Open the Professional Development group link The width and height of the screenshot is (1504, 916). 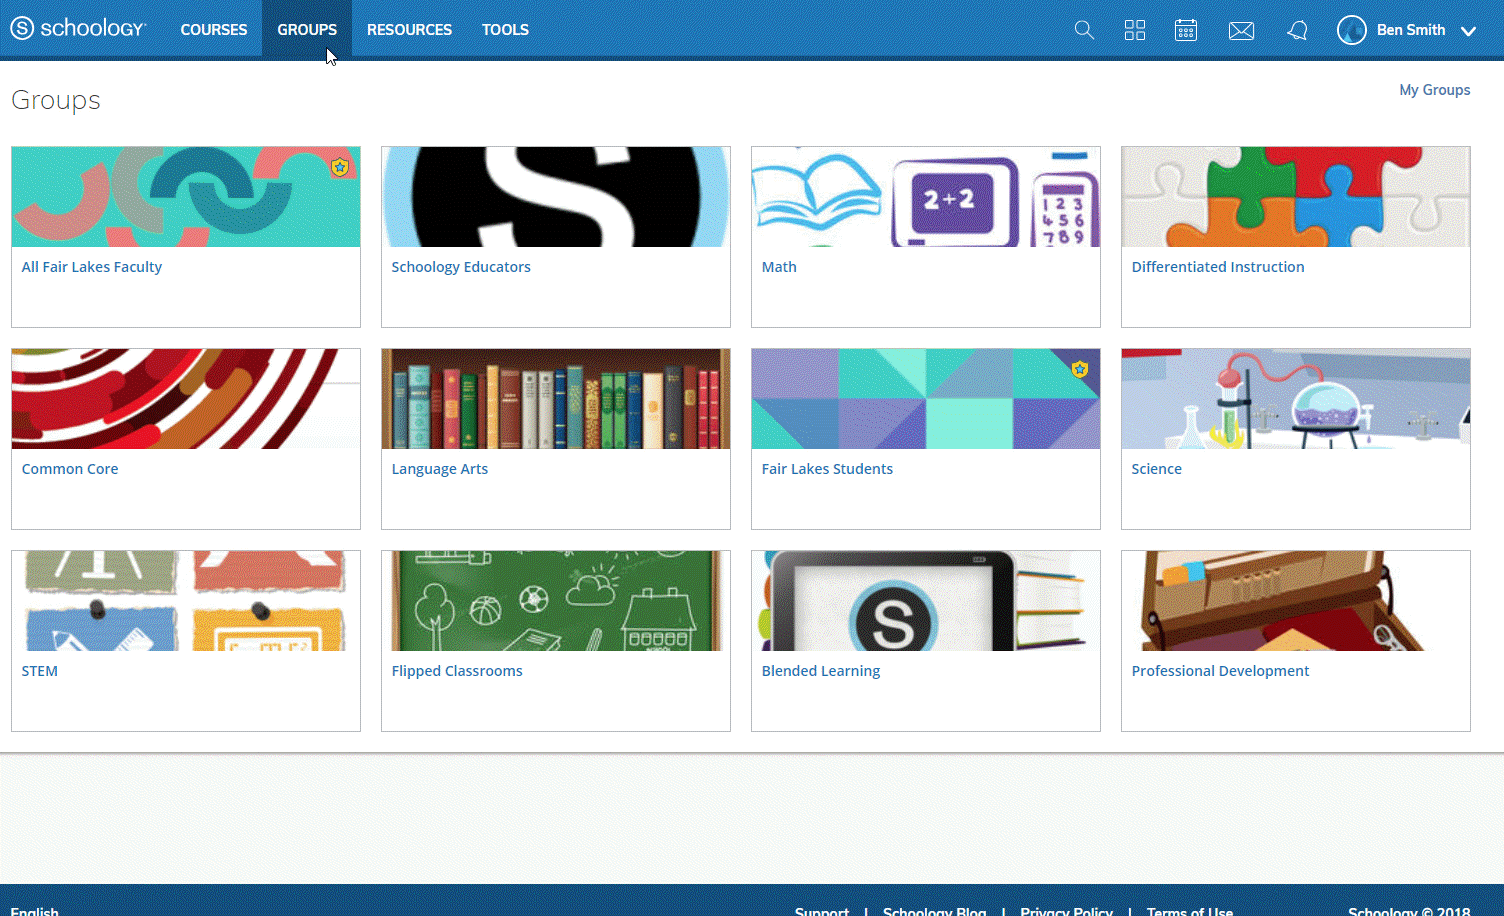[x=1220, y=671]
